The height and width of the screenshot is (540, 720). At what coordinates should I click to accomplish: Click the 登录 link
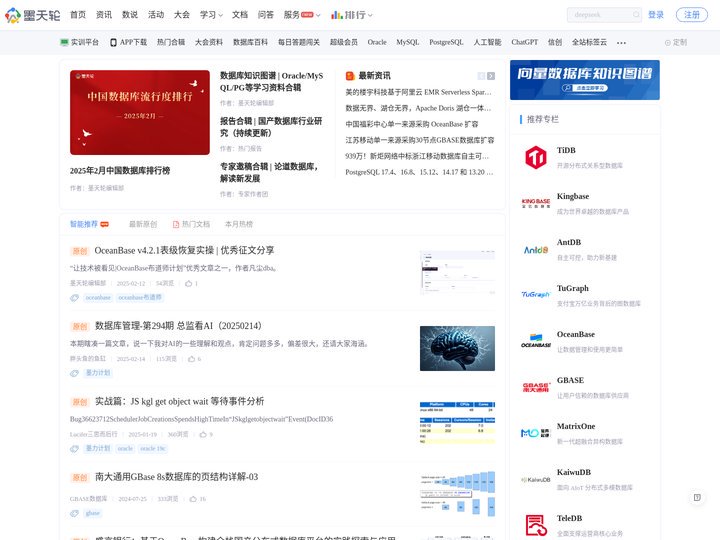[656, 15]
